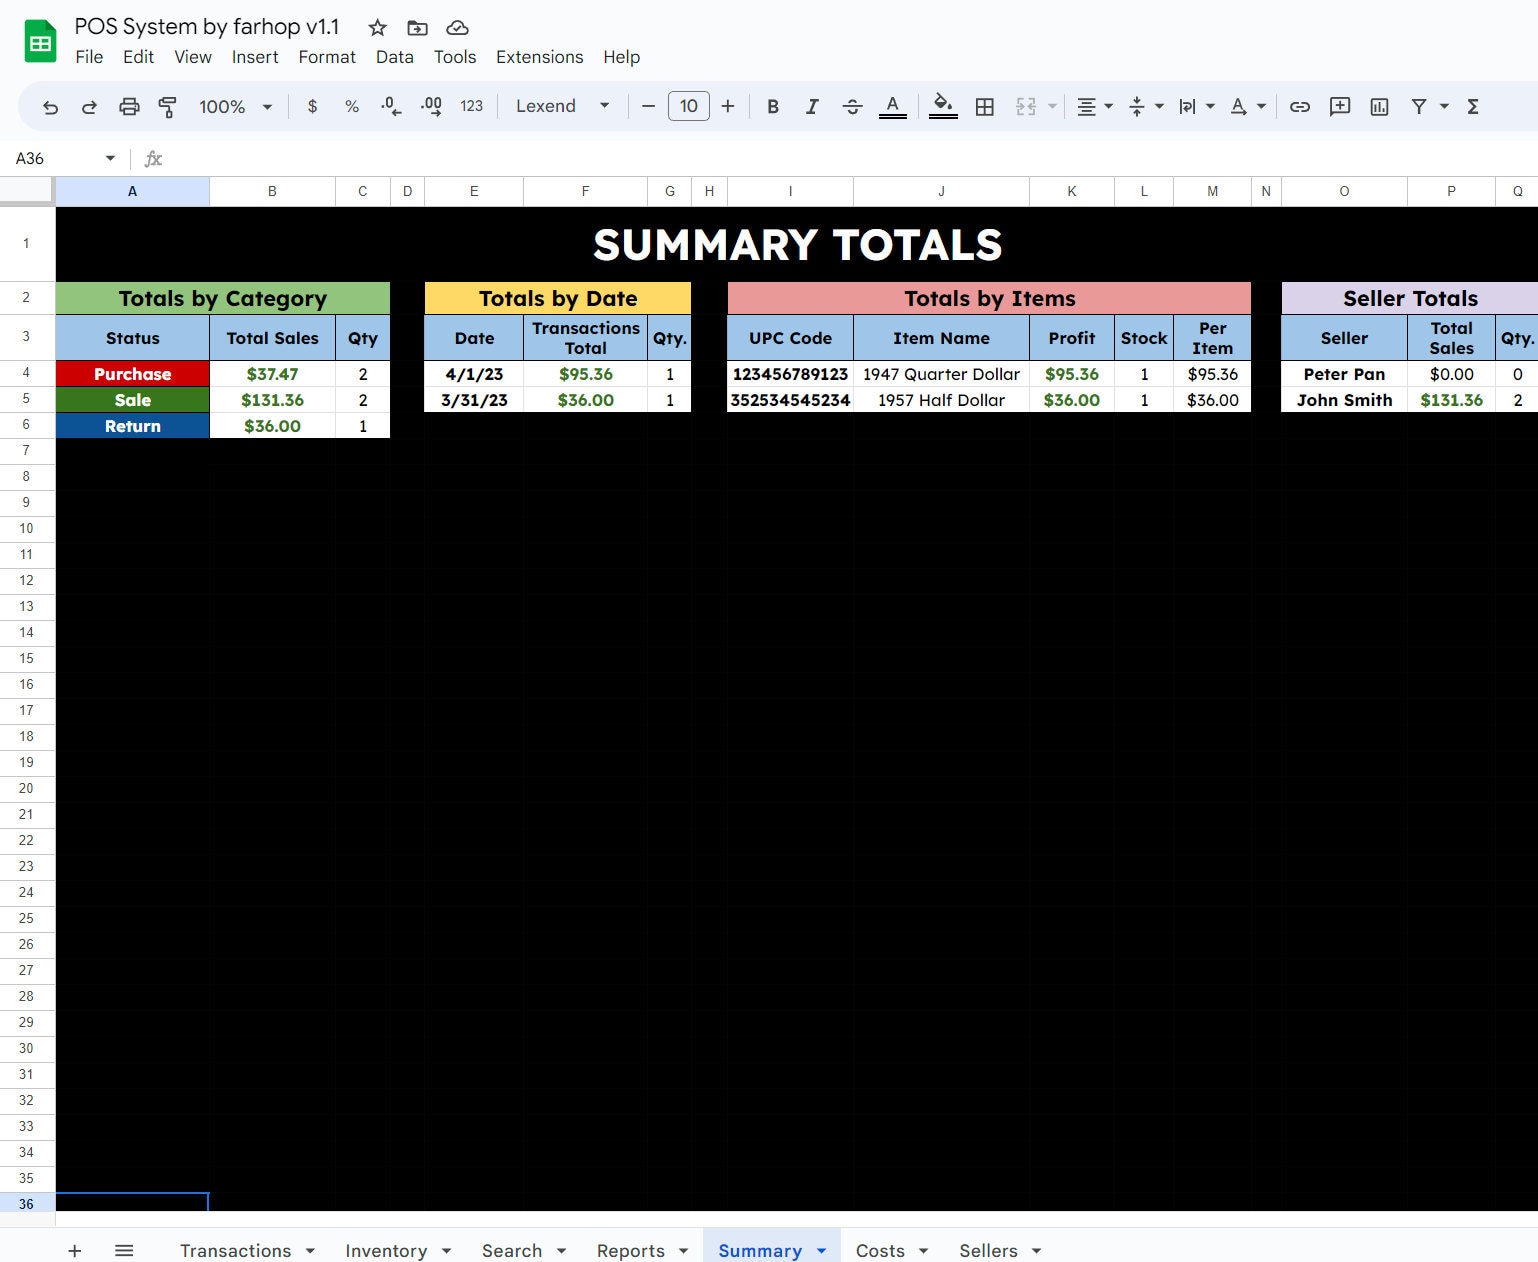The width and height of the screenshot is (1538, 1262).
Task: Select the Paint format tool
Action: tap(168, 106)
